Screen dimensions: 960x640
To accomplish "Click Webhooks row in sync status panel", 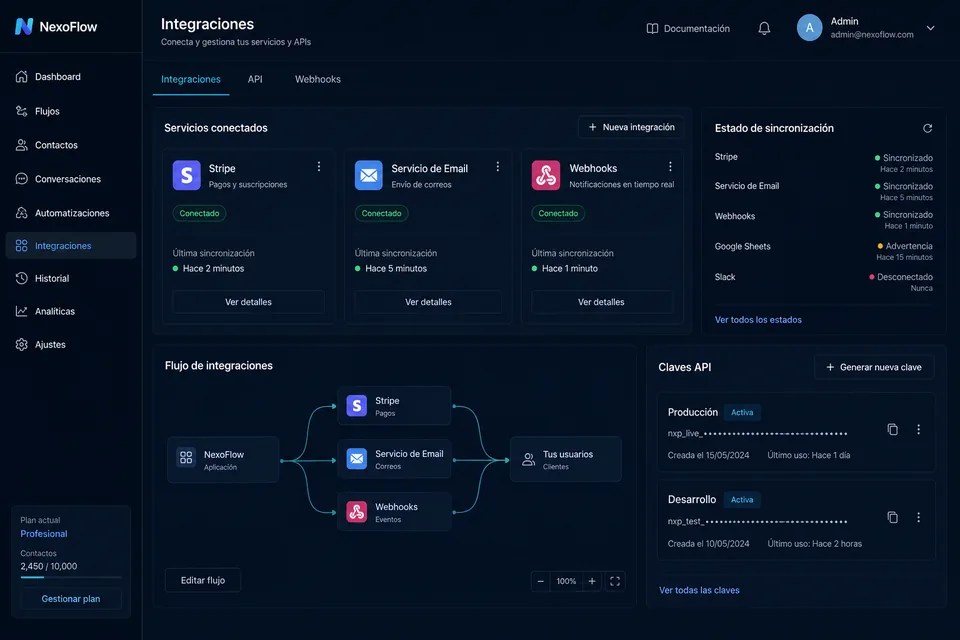I will (x=824, y=219).
